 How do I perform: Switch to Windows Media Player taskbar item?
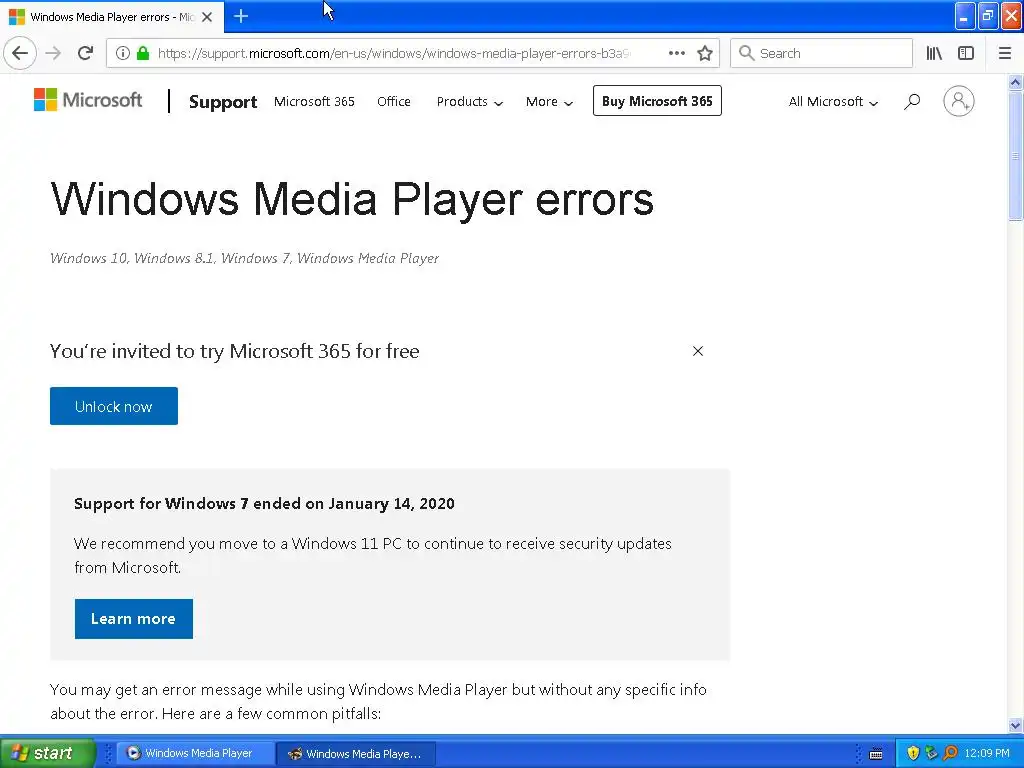click(x=195, y=753)
